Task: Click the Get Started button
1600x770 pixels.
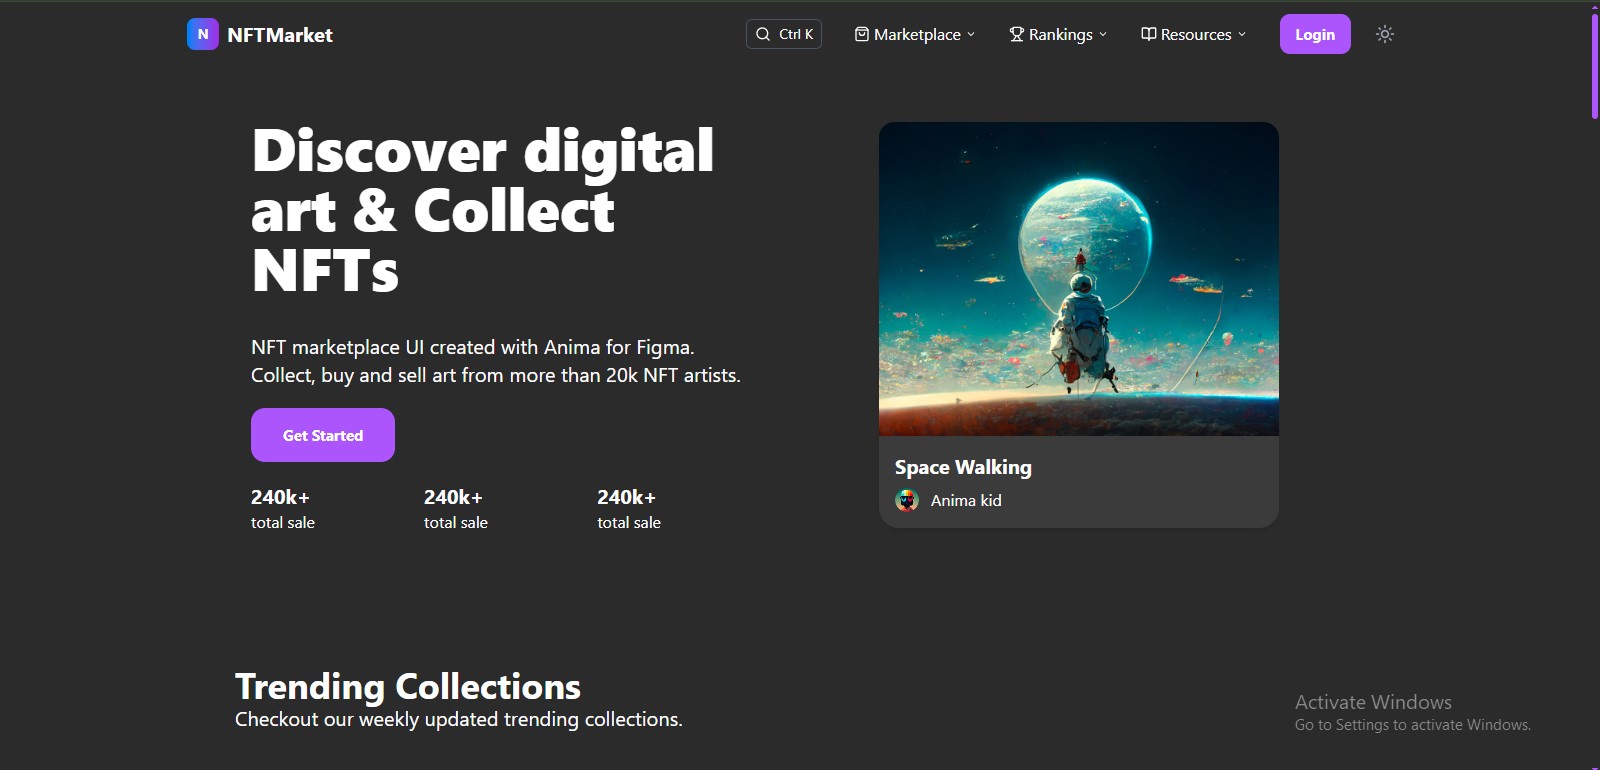Action: 323,435
